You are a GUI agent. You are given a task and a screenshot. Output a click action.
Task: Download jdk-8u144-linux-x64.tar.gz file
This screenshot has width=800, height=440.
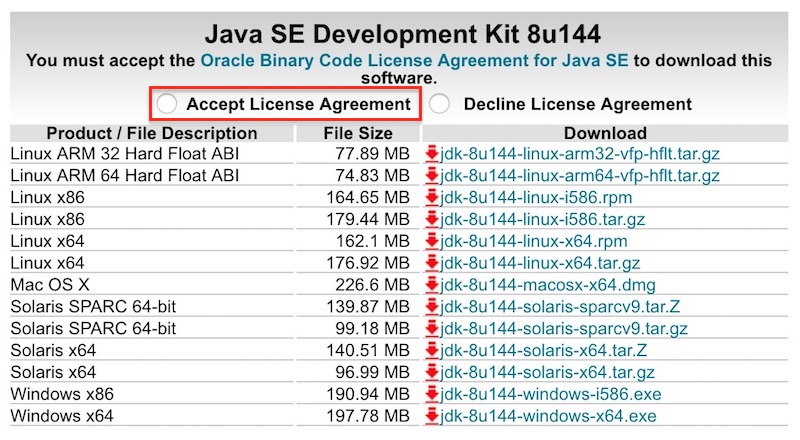(540, 263)
